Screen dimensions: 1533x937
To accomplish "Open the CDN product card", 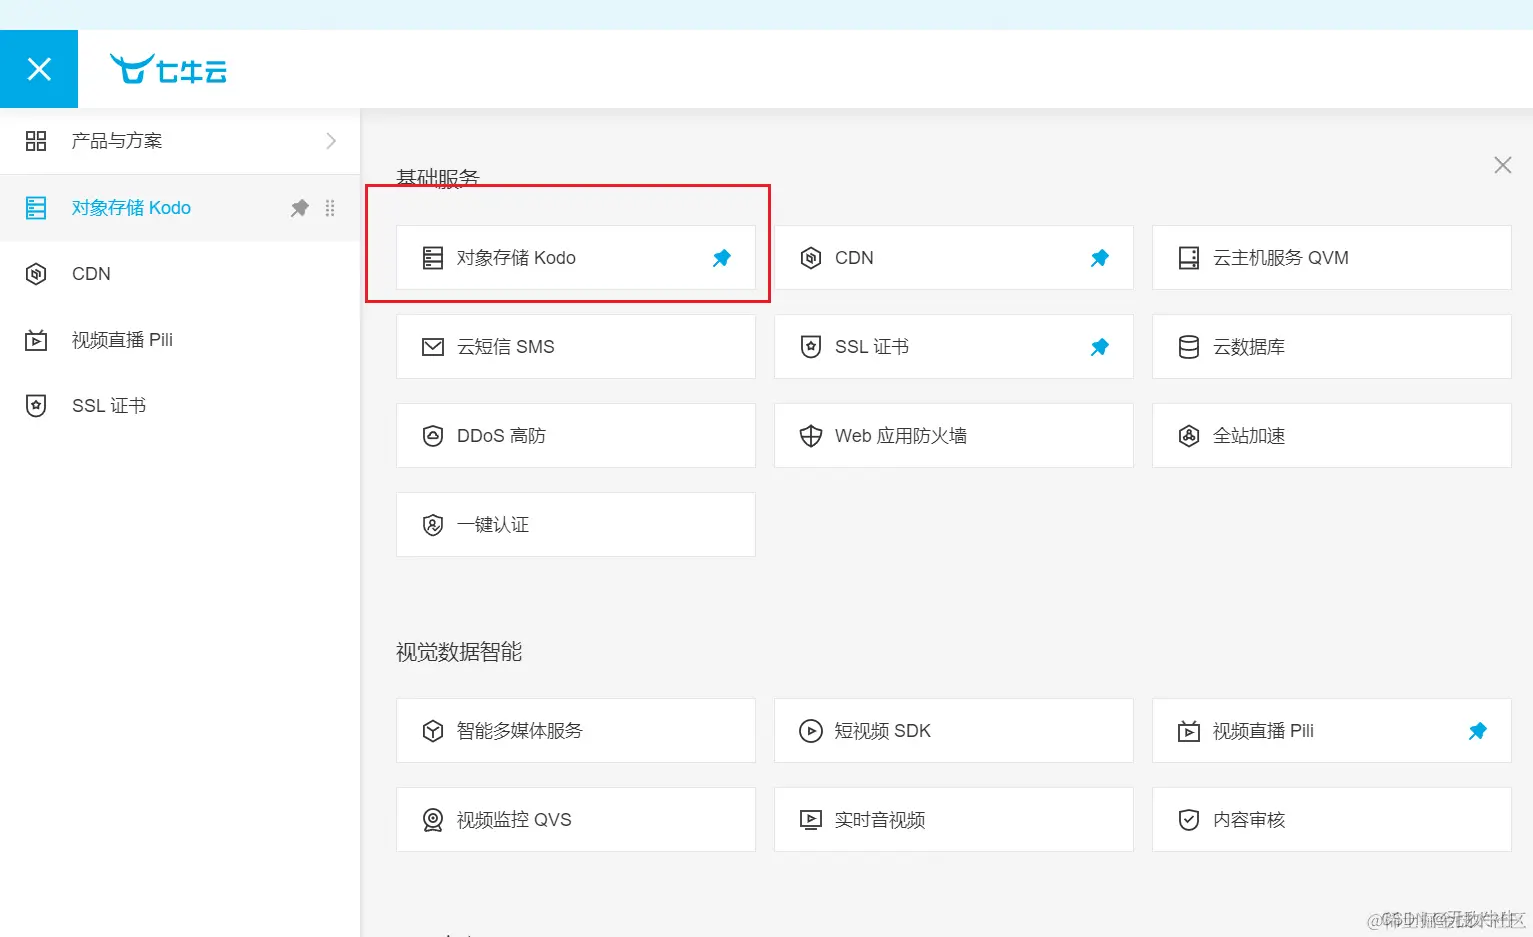I will [x=954, y=258].
